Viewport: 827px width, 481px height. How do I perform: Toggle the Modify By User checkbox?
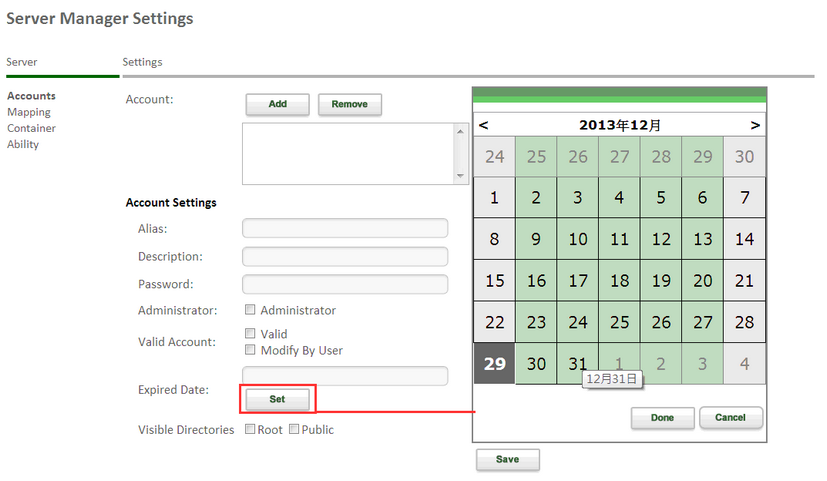[x=251, y=350]
